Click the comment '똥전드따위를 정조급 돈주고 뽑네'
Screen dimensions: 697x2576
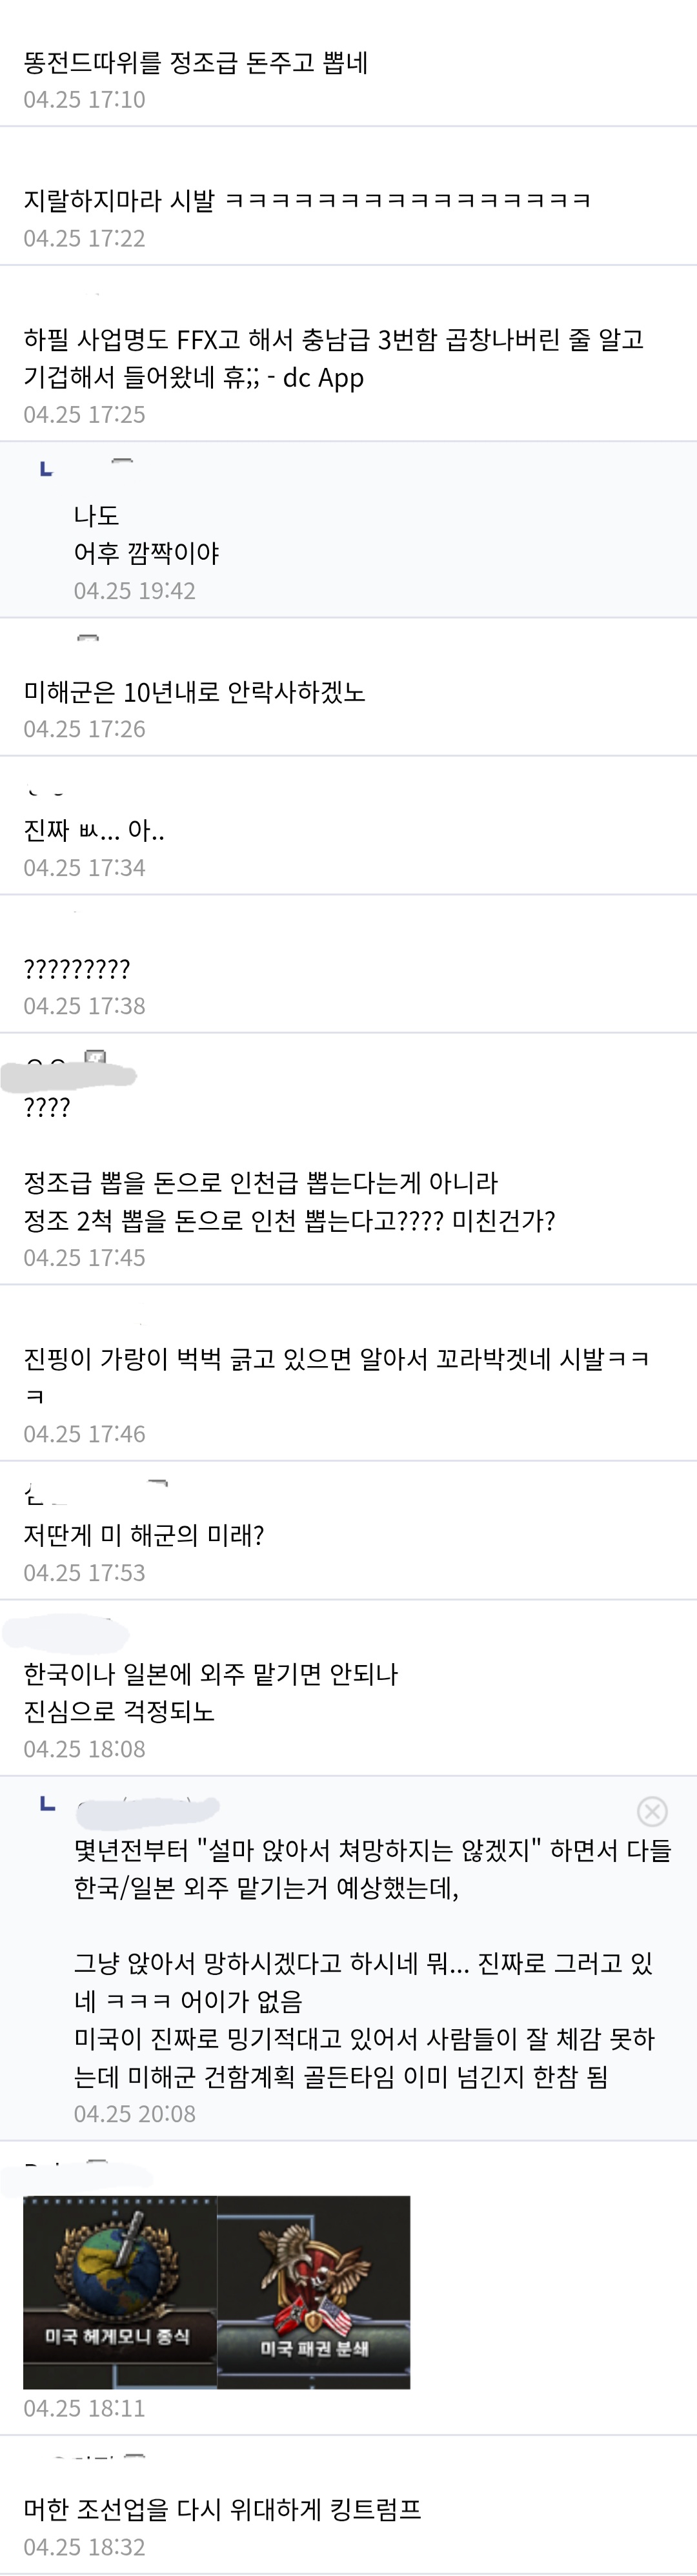pos(196,63)
